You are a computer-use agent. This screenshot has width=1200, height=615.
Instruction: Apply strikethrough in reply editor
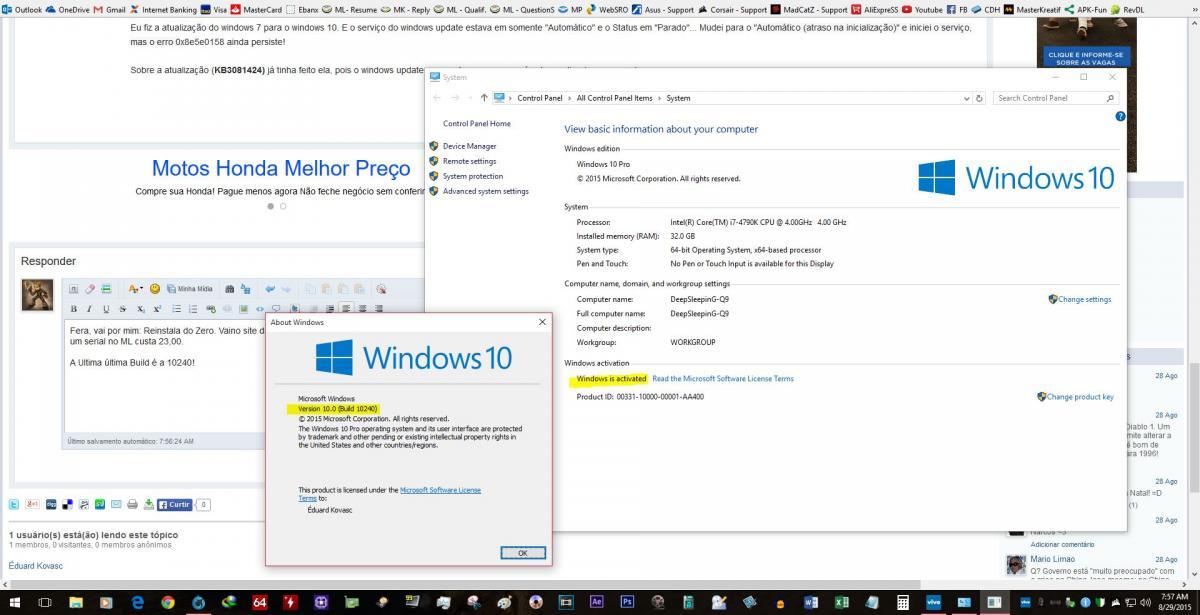click(122, 309)
